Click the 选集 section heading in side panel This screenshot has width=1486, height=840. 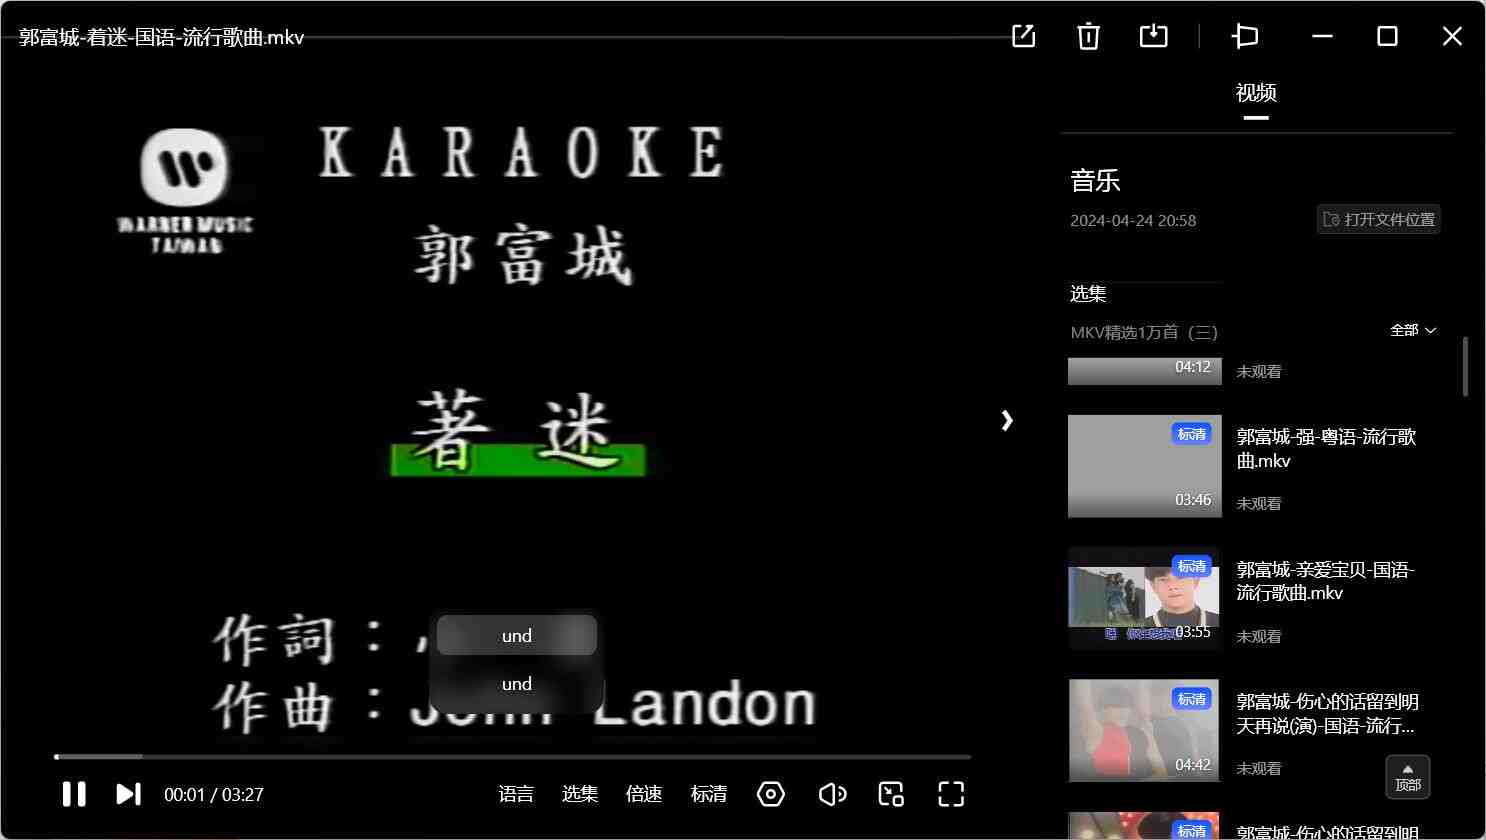(x=1088, y=294)
